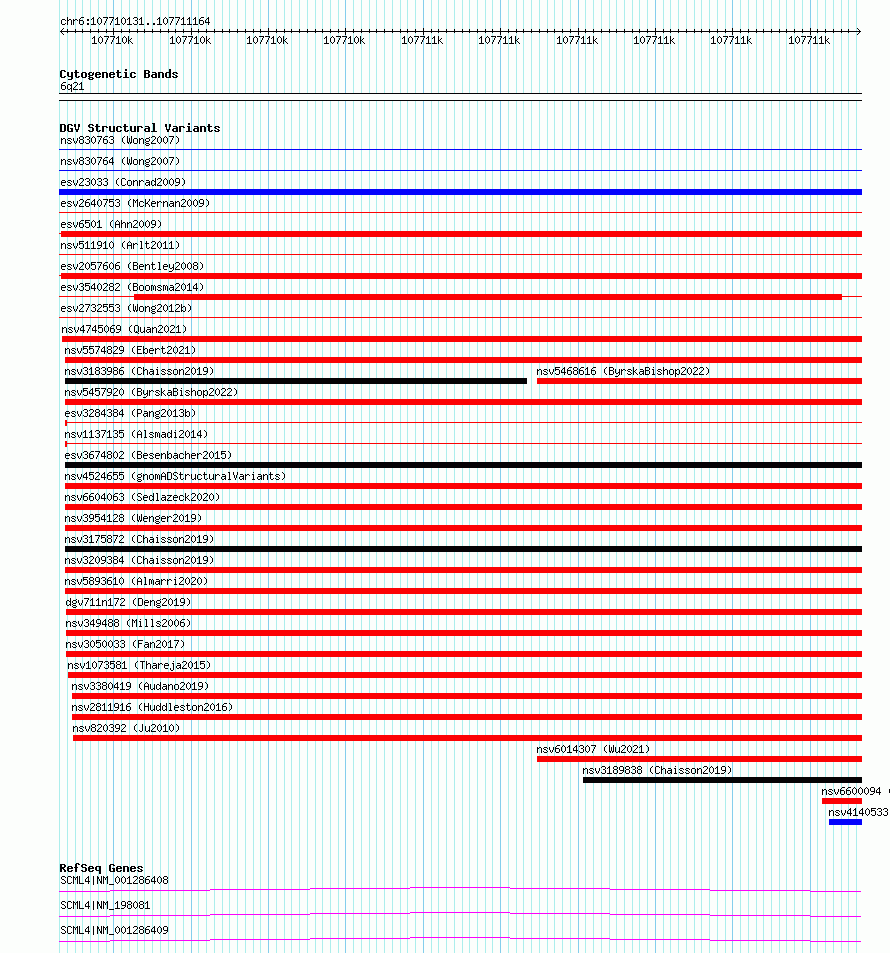
Task: Open nsv6014307 (Wu2021) label
Action: coord(593,749)
